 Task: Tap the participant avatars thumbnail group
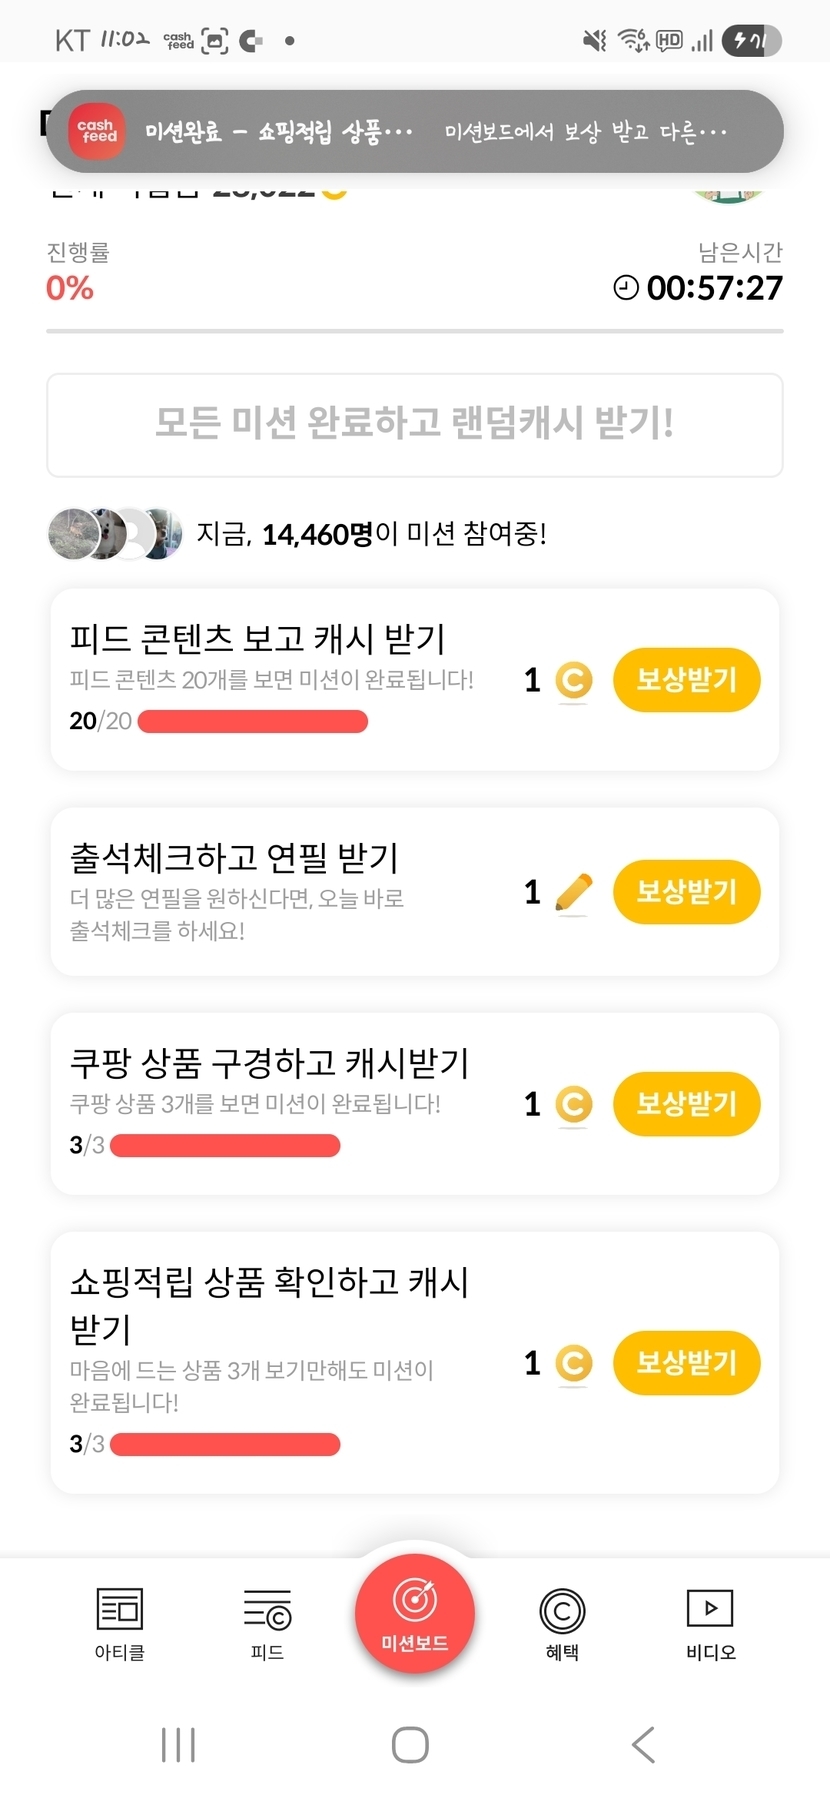[x=115, y=534]
